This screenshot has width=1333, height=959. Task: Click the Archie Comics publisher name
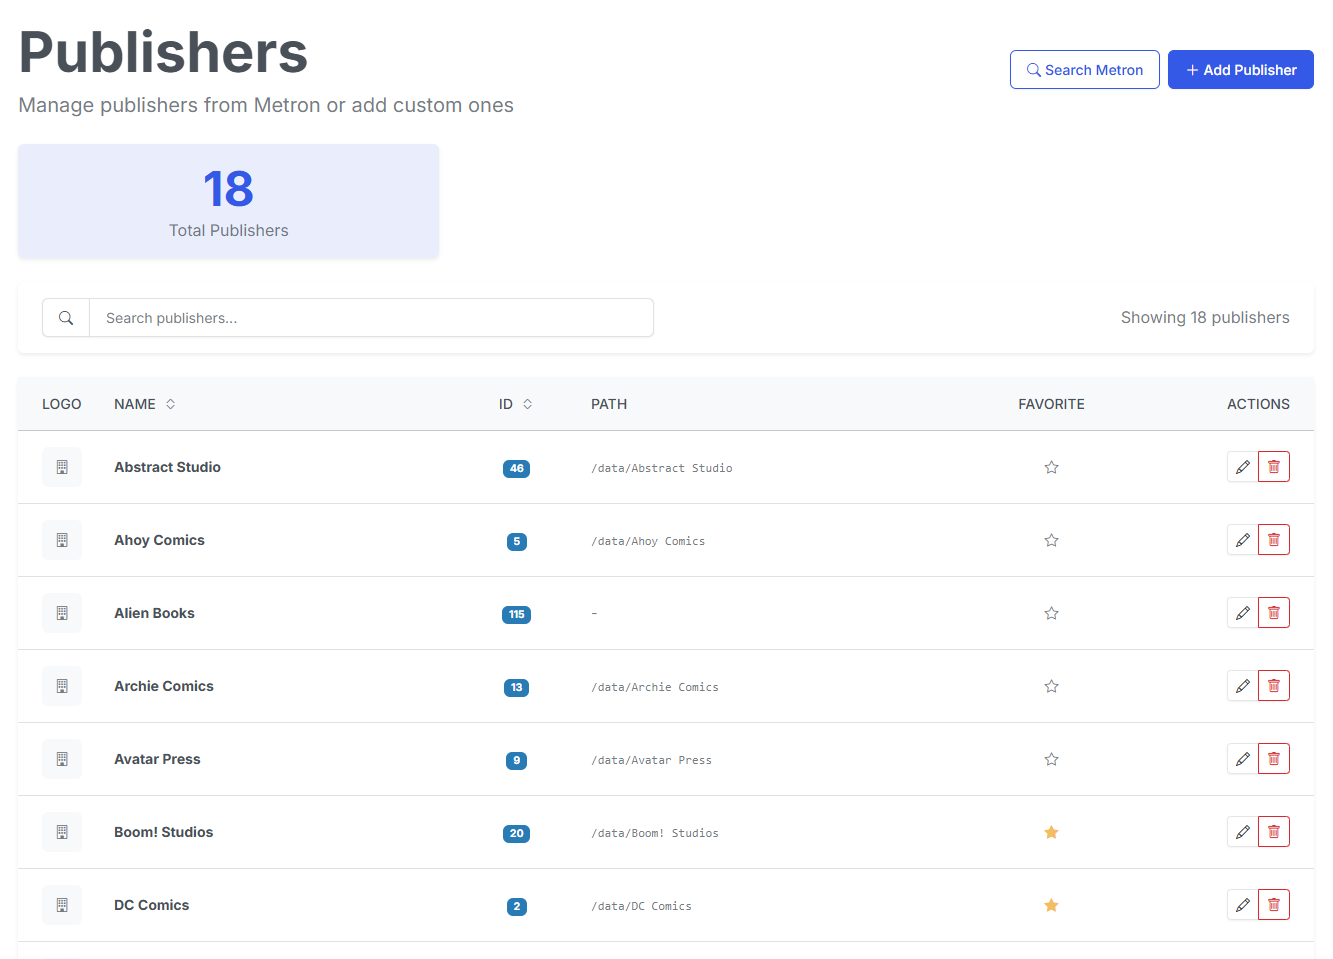[164, 686]
